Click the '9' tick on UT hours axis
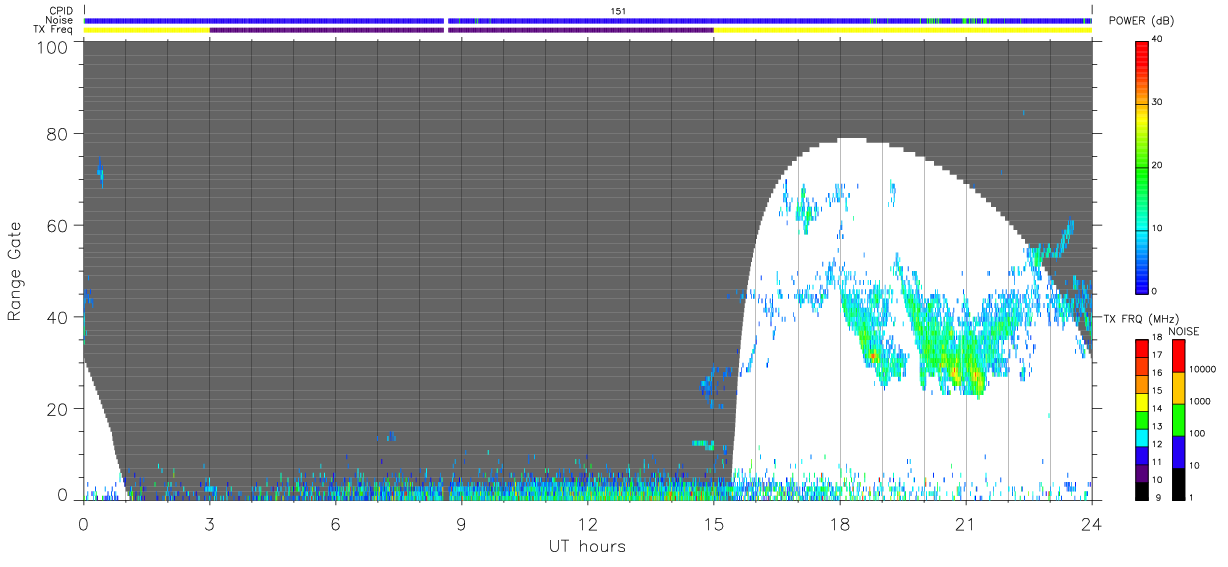The image size is (1228, 567). coord(461,523)
